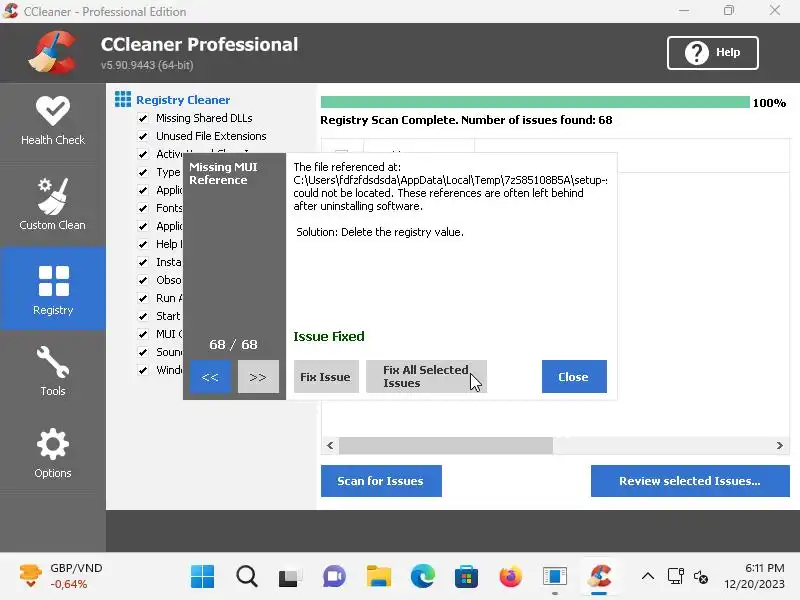800x600 pixels.
Task: Launch Firefox from the taskbar
Action: (x=511, y=577)
